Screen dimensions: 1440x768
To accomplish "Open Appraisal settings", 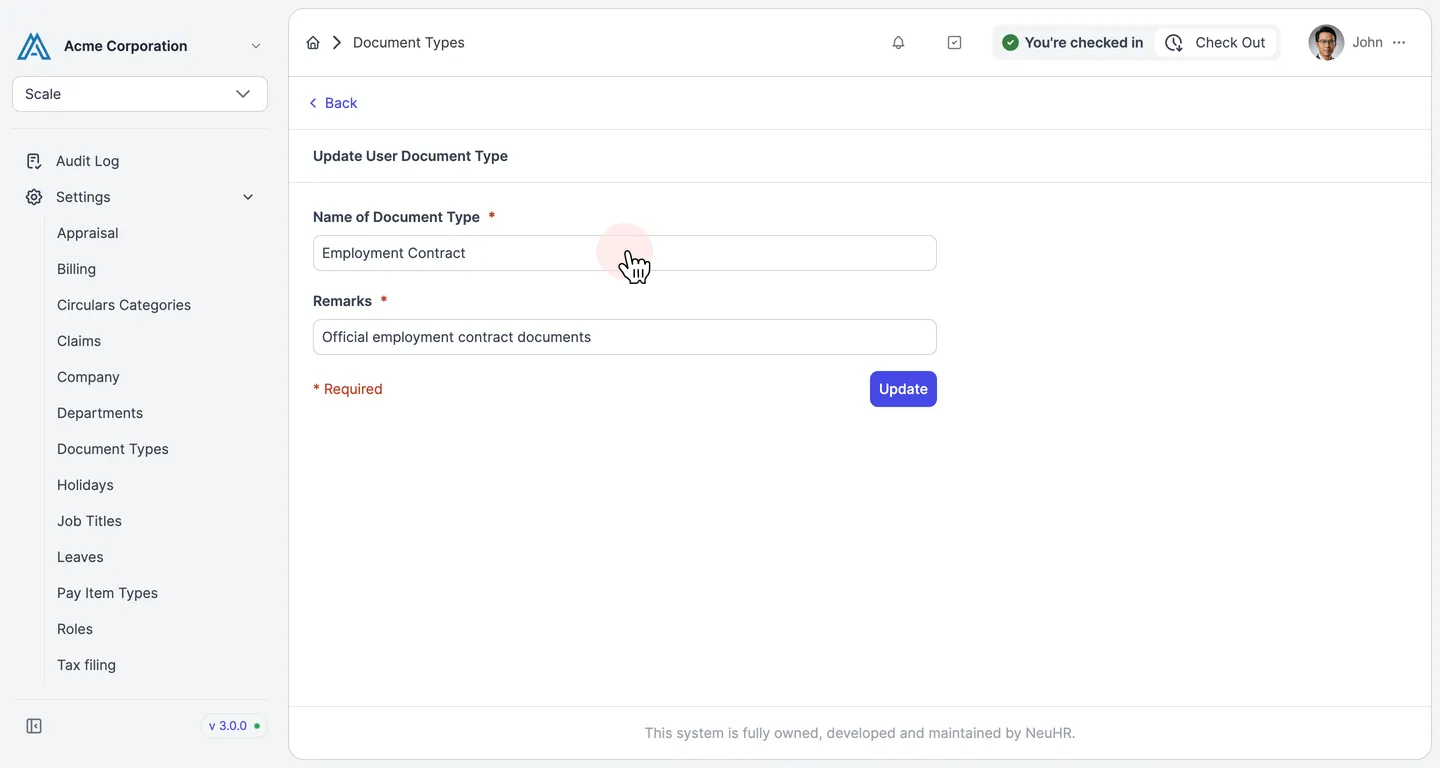I will (88, 233).
